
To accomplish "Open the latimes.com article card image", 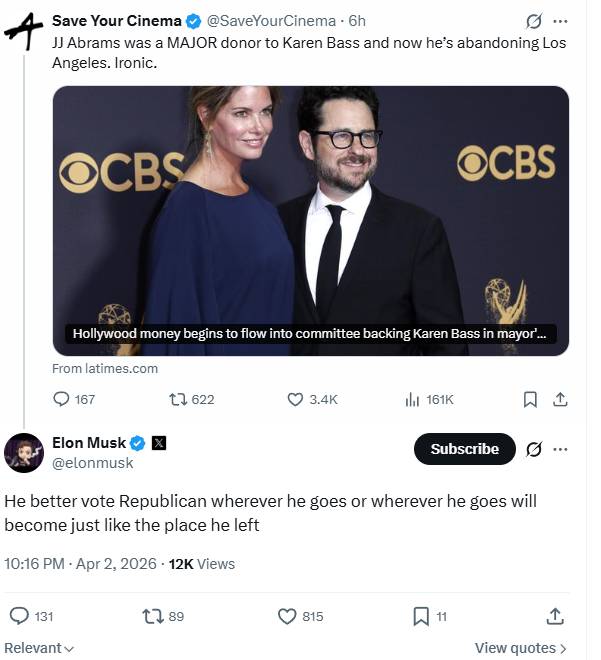I will [311, 221].
